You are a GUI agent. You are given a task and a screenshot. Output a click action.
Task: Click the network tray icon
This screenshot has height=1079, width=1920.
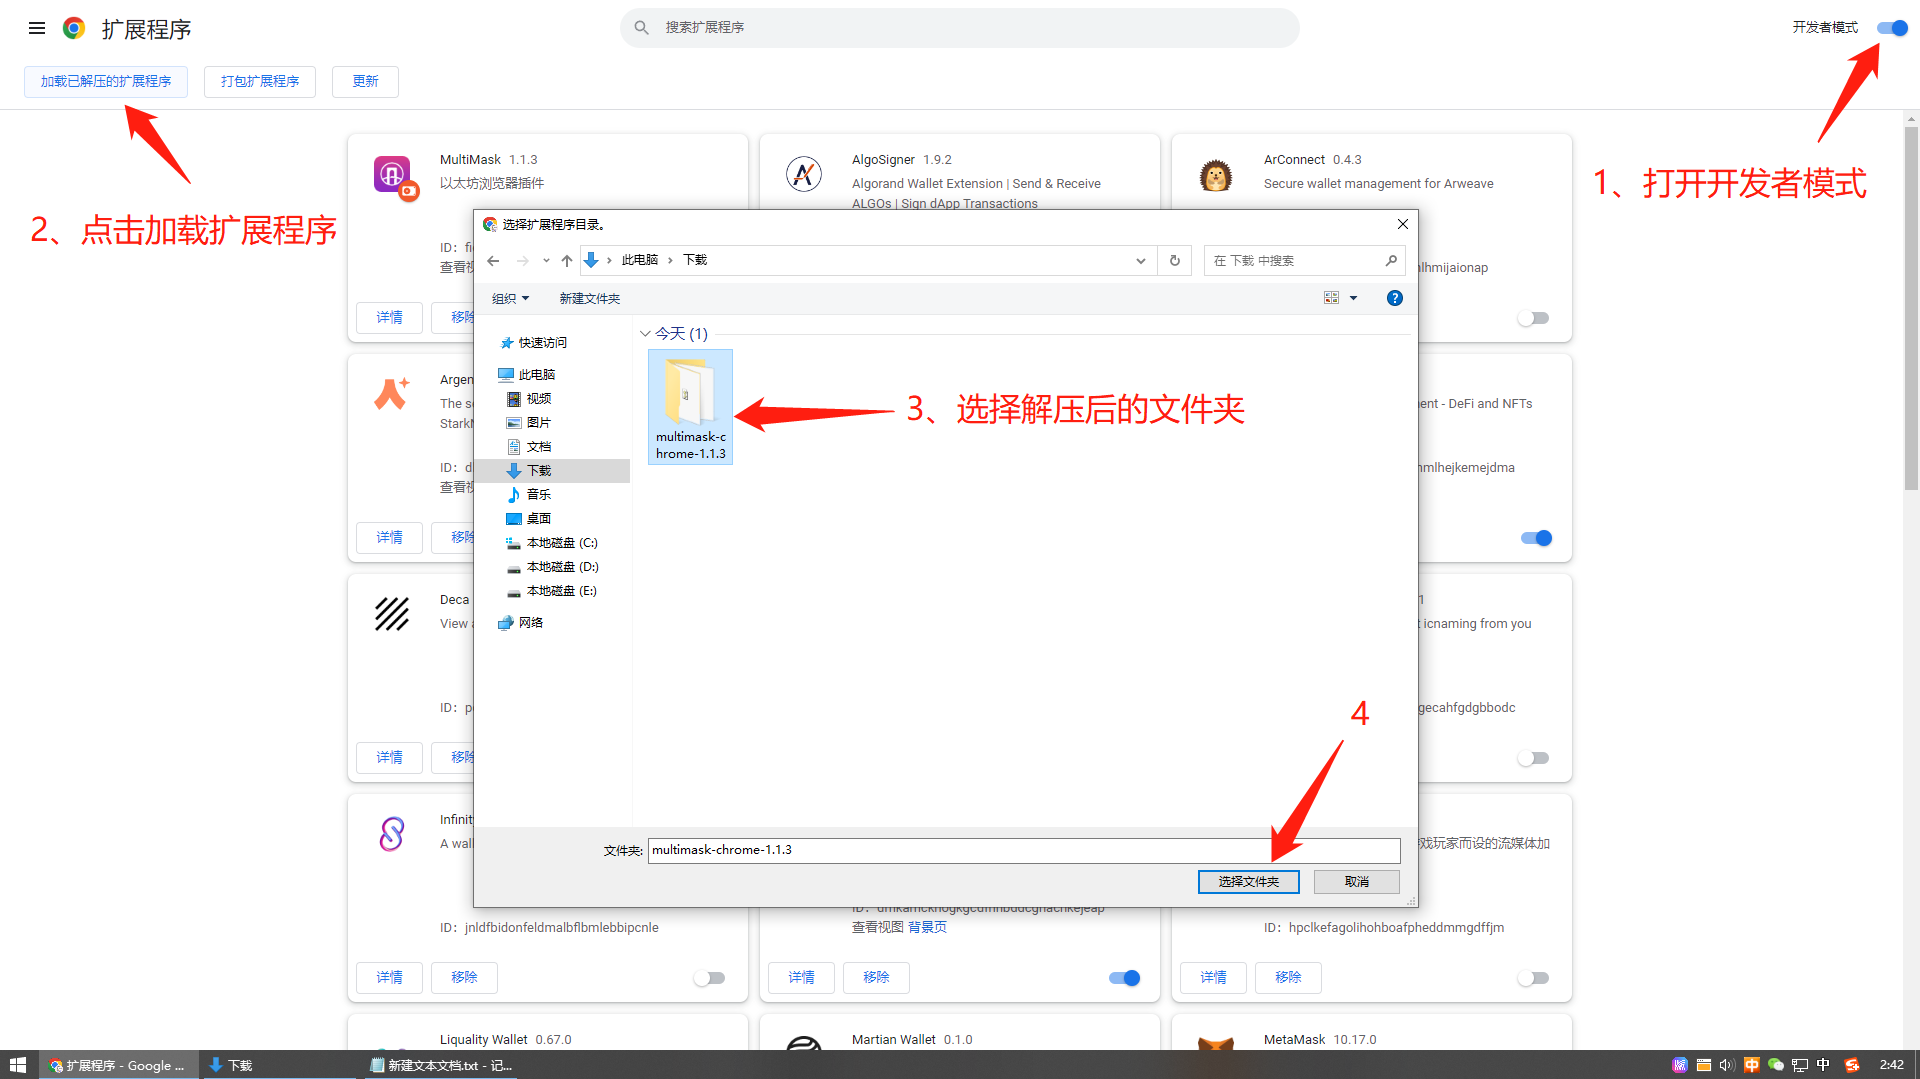click(x=1800, y=1065)
